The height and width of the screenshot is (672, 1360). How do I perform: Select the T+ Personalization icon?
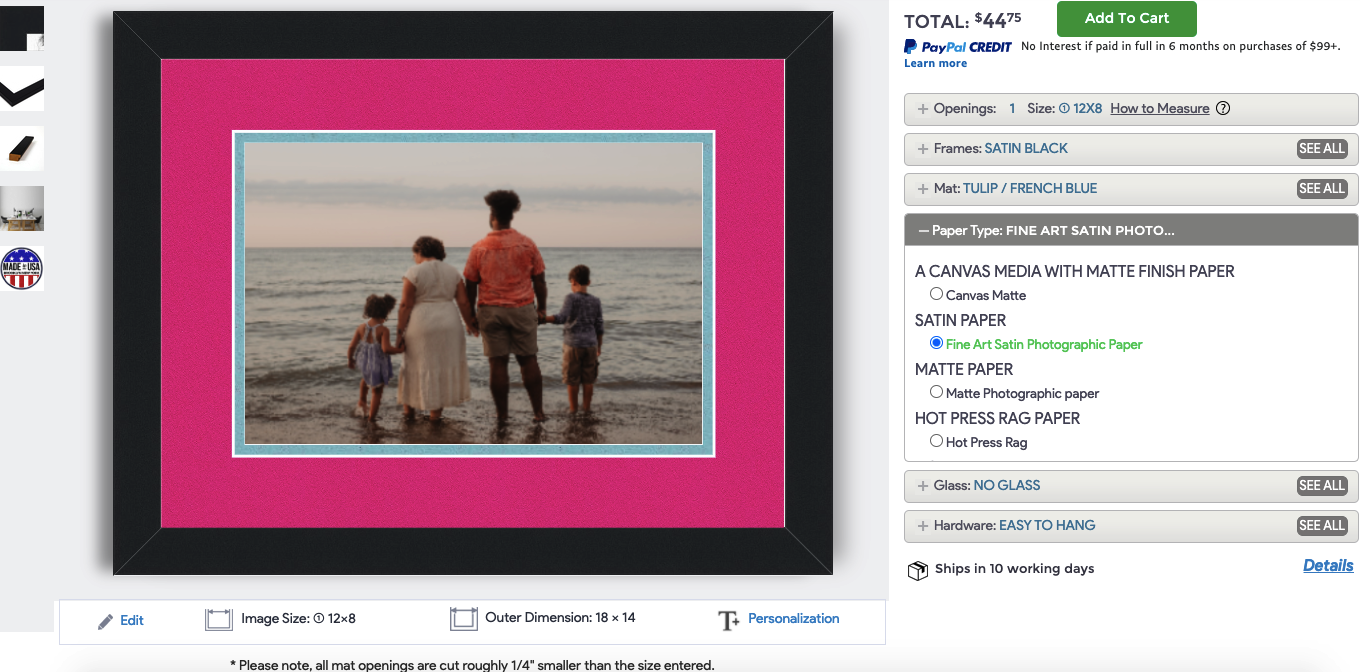pyautogui.click(x=729, y=619)
